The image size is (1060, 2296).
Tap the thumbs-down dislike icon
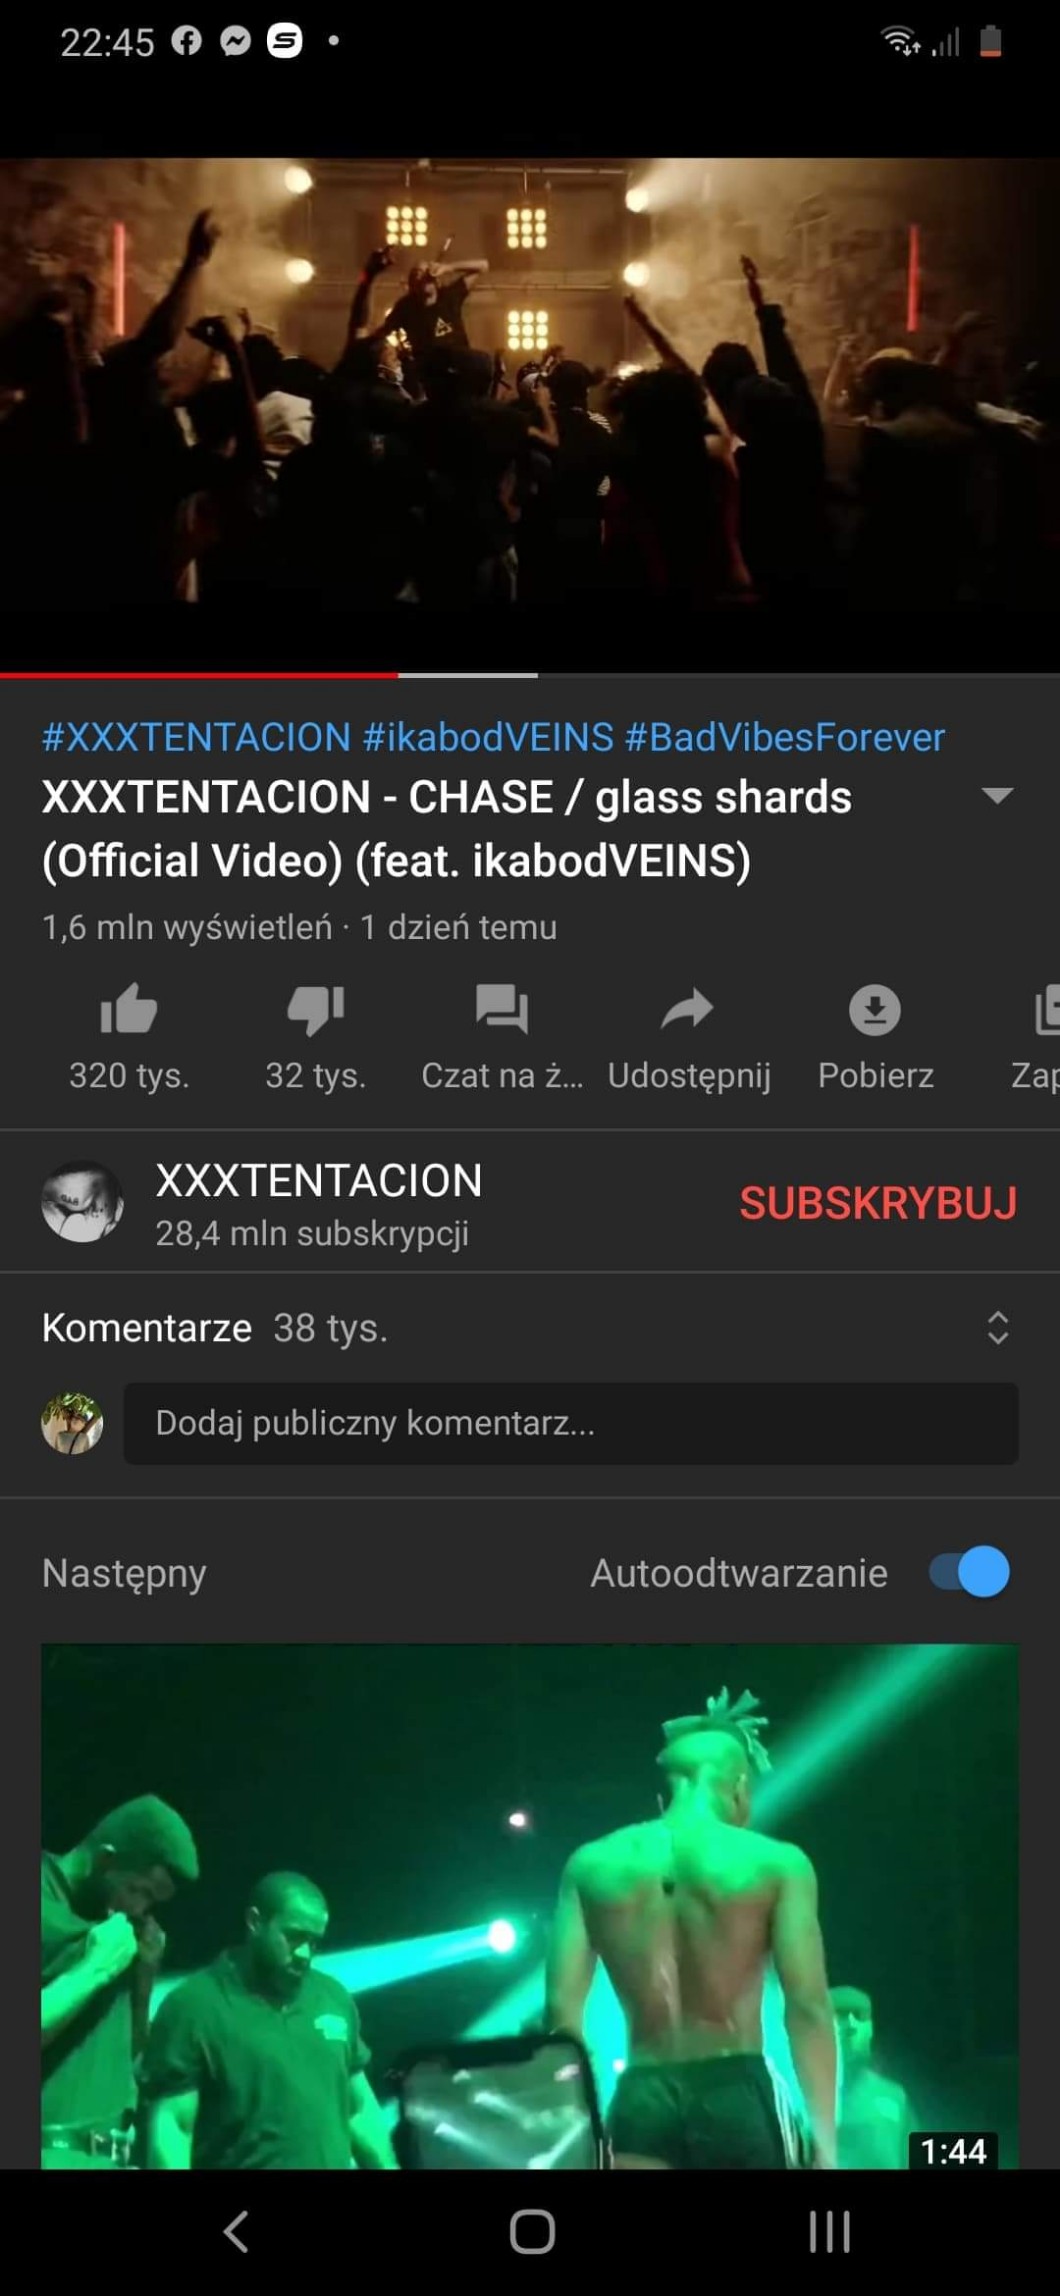[315, 1009]
